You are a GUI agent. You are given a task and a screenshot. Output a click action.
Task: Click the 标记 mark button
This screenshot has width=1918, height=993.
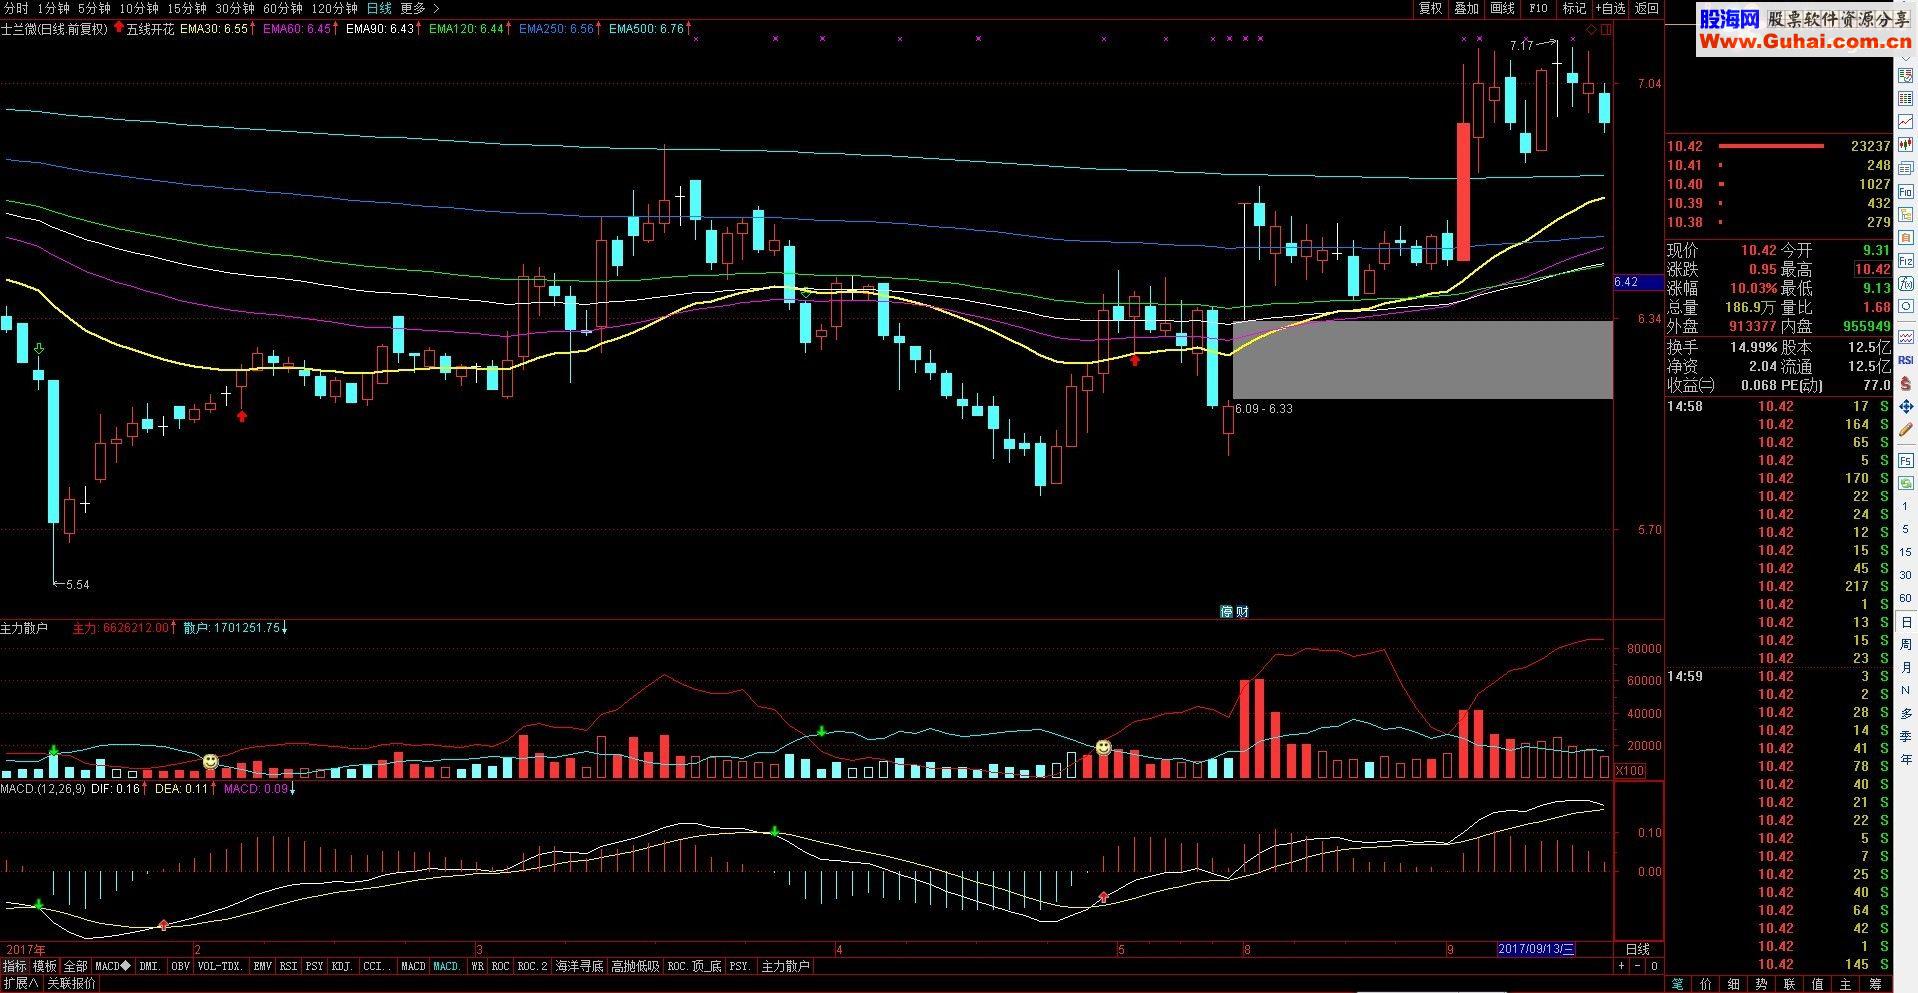[x=1574, y=8]
